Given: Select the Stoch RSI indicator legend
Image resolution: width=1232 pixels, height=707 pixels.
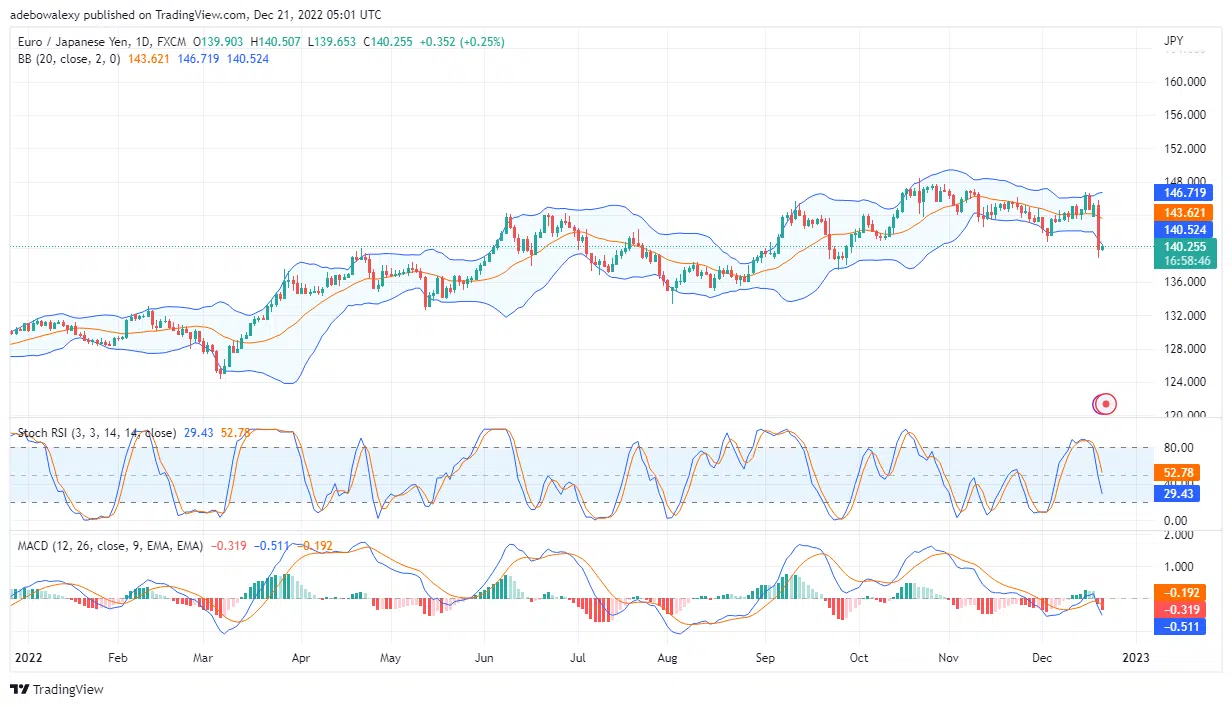Looking at the screenshot, I should click(x=95, y=433).
